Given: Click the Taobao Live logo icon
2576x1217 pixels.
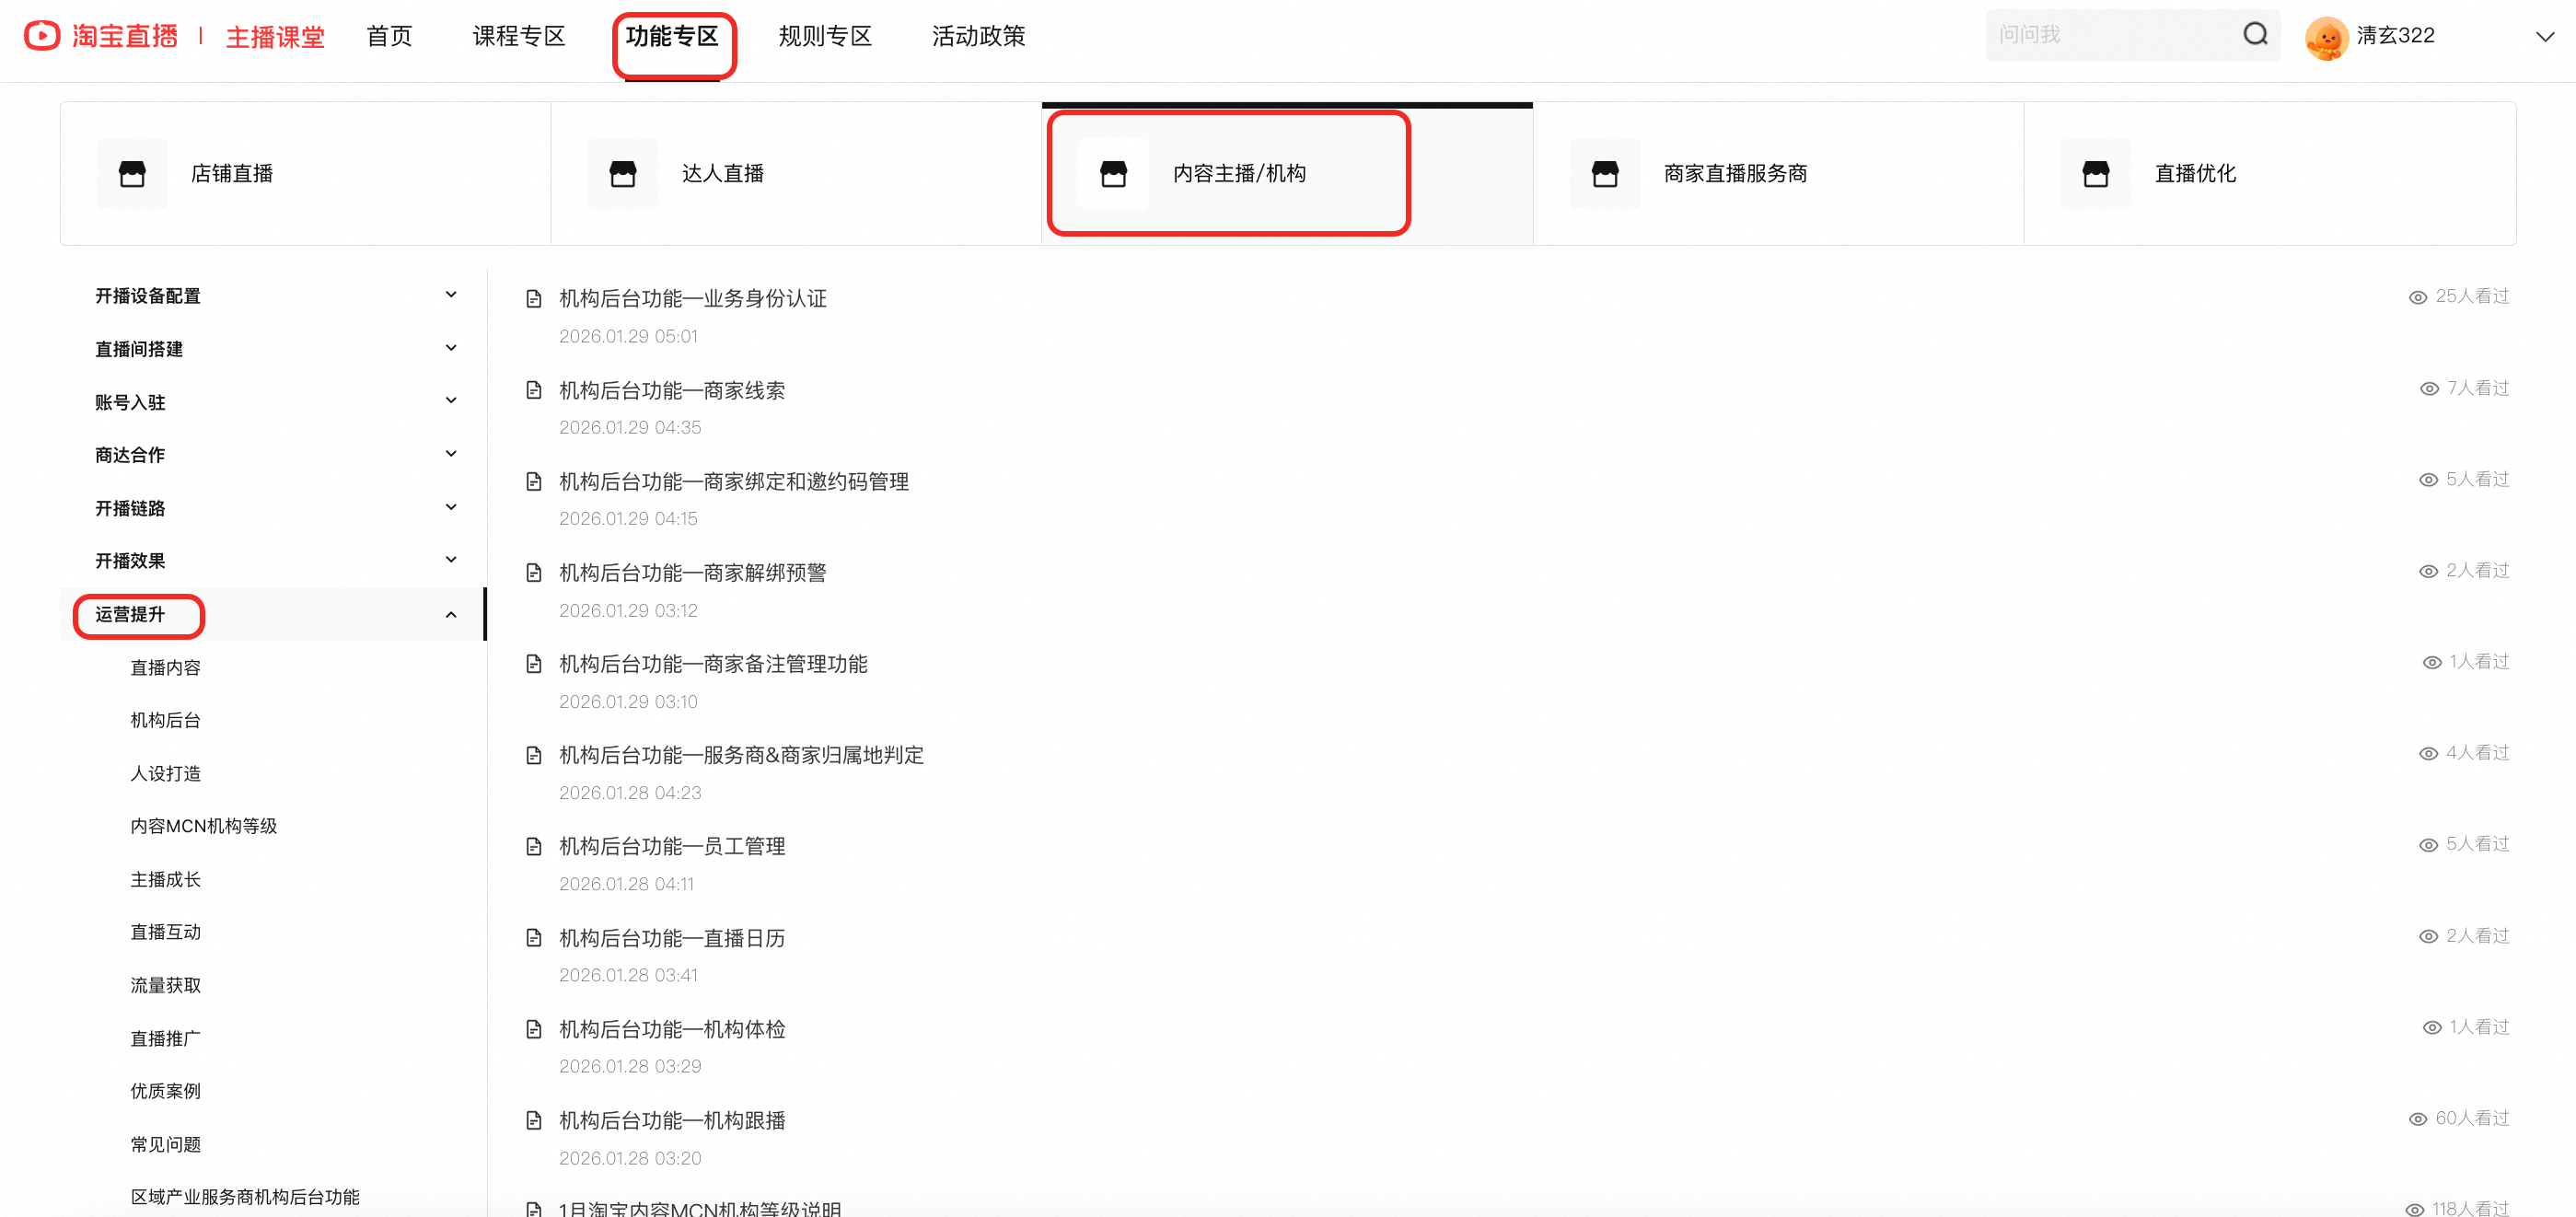Looking at the screenshot, I should tap(42, 36).
